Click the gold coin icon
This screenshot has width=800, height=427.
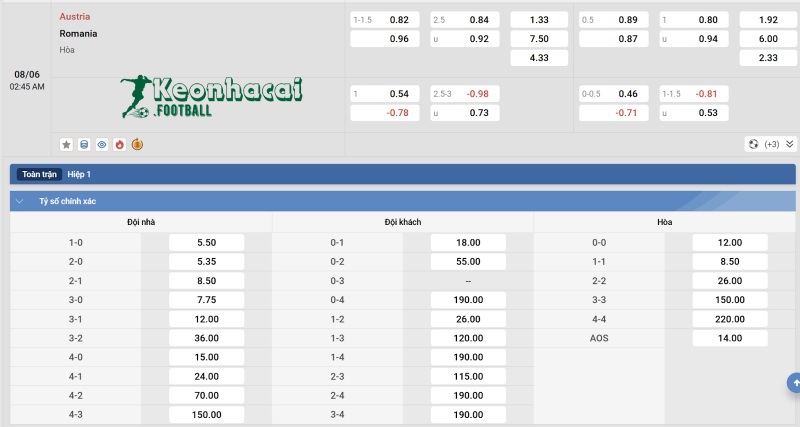(x=137, y=144)
